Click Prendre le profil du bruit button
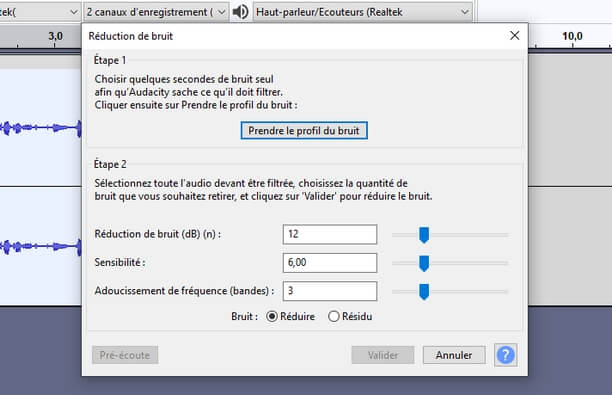 tap(304, 130)
